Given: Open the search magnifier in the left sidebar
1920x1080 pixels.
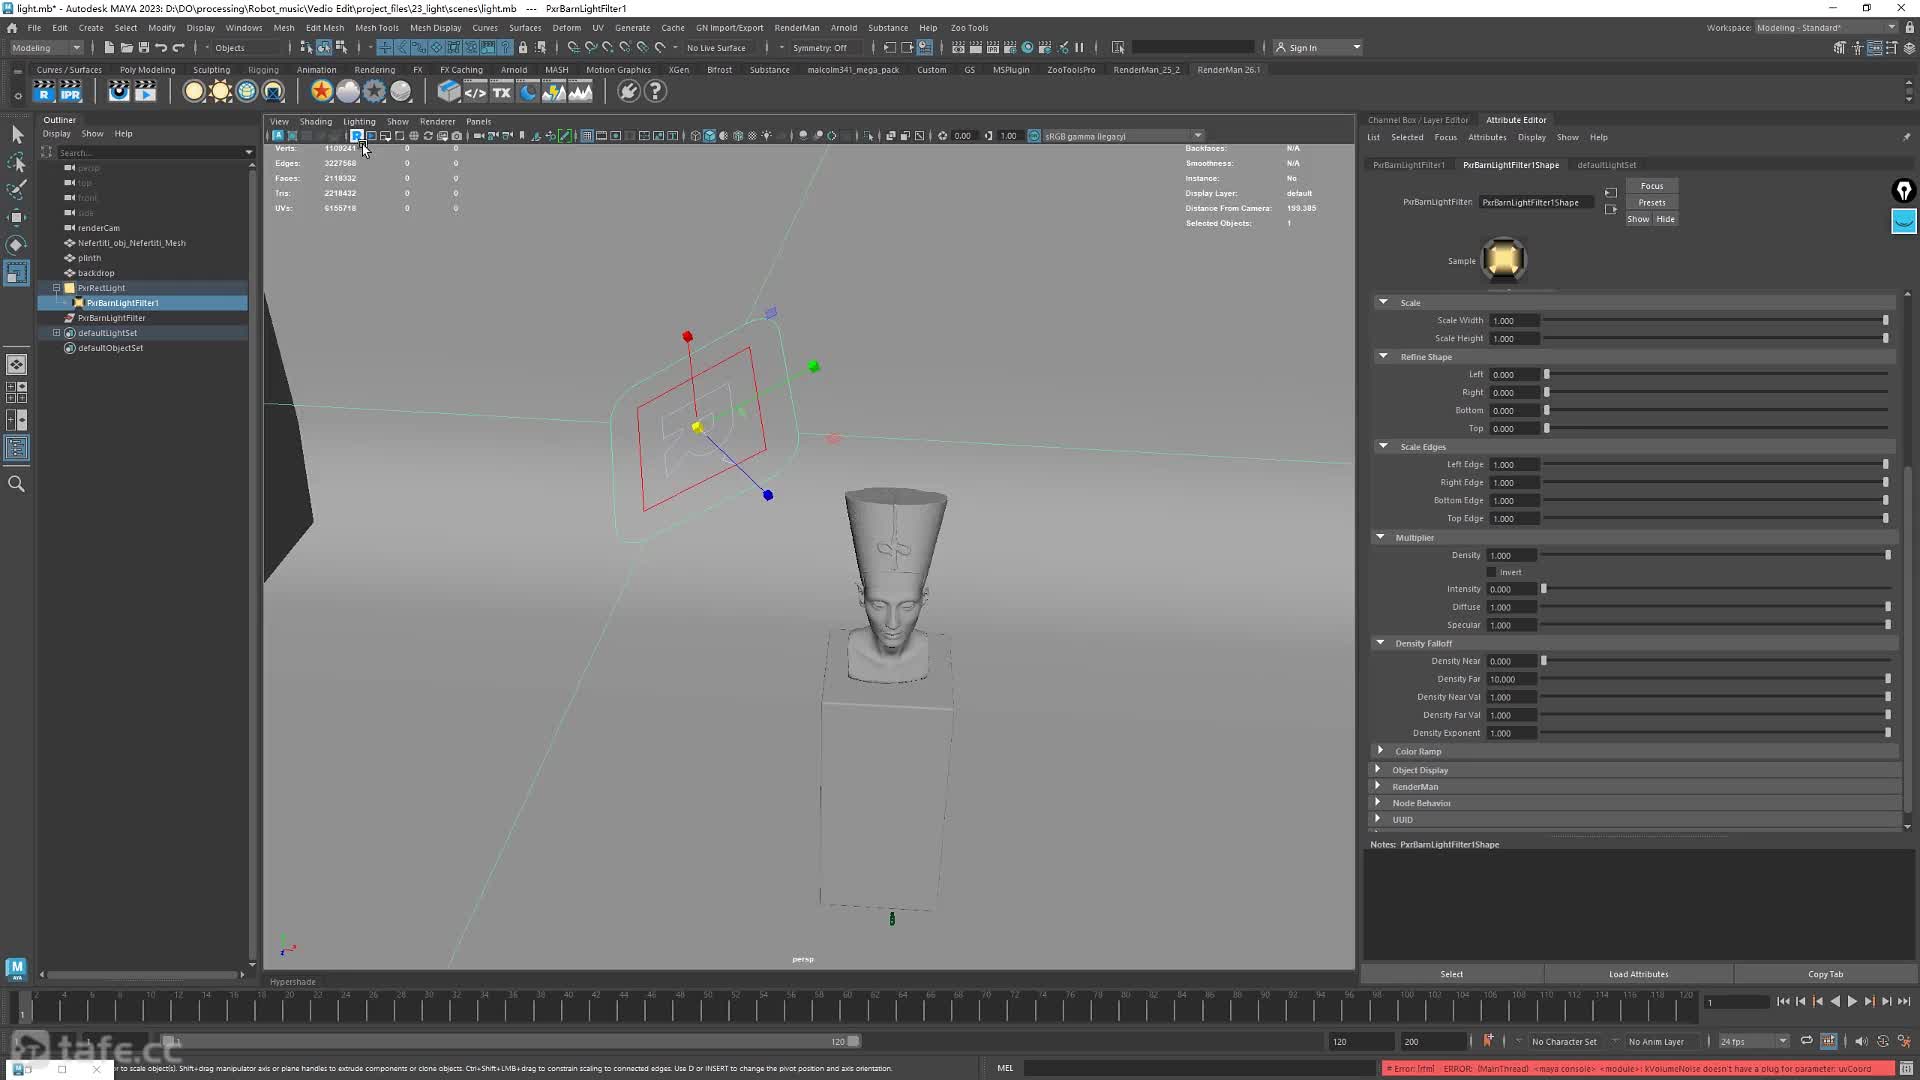Looking at the screenshot, I should (16, 484).
